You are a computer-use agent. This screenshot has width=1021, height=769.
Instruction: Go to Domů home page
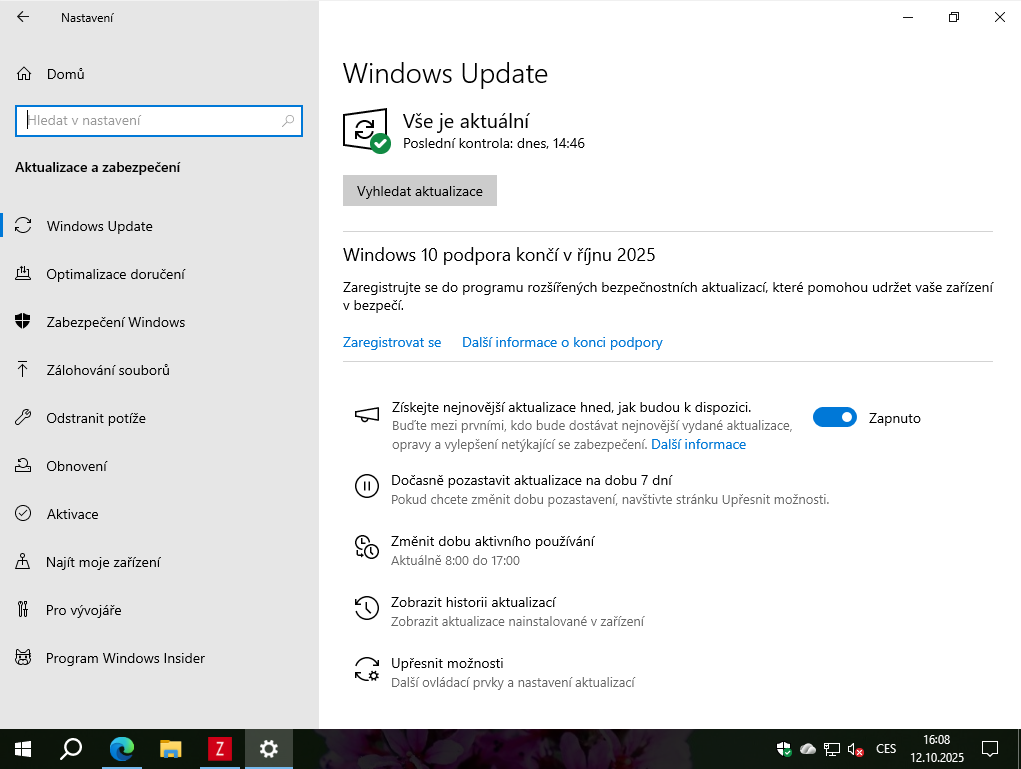click(65, 74)
